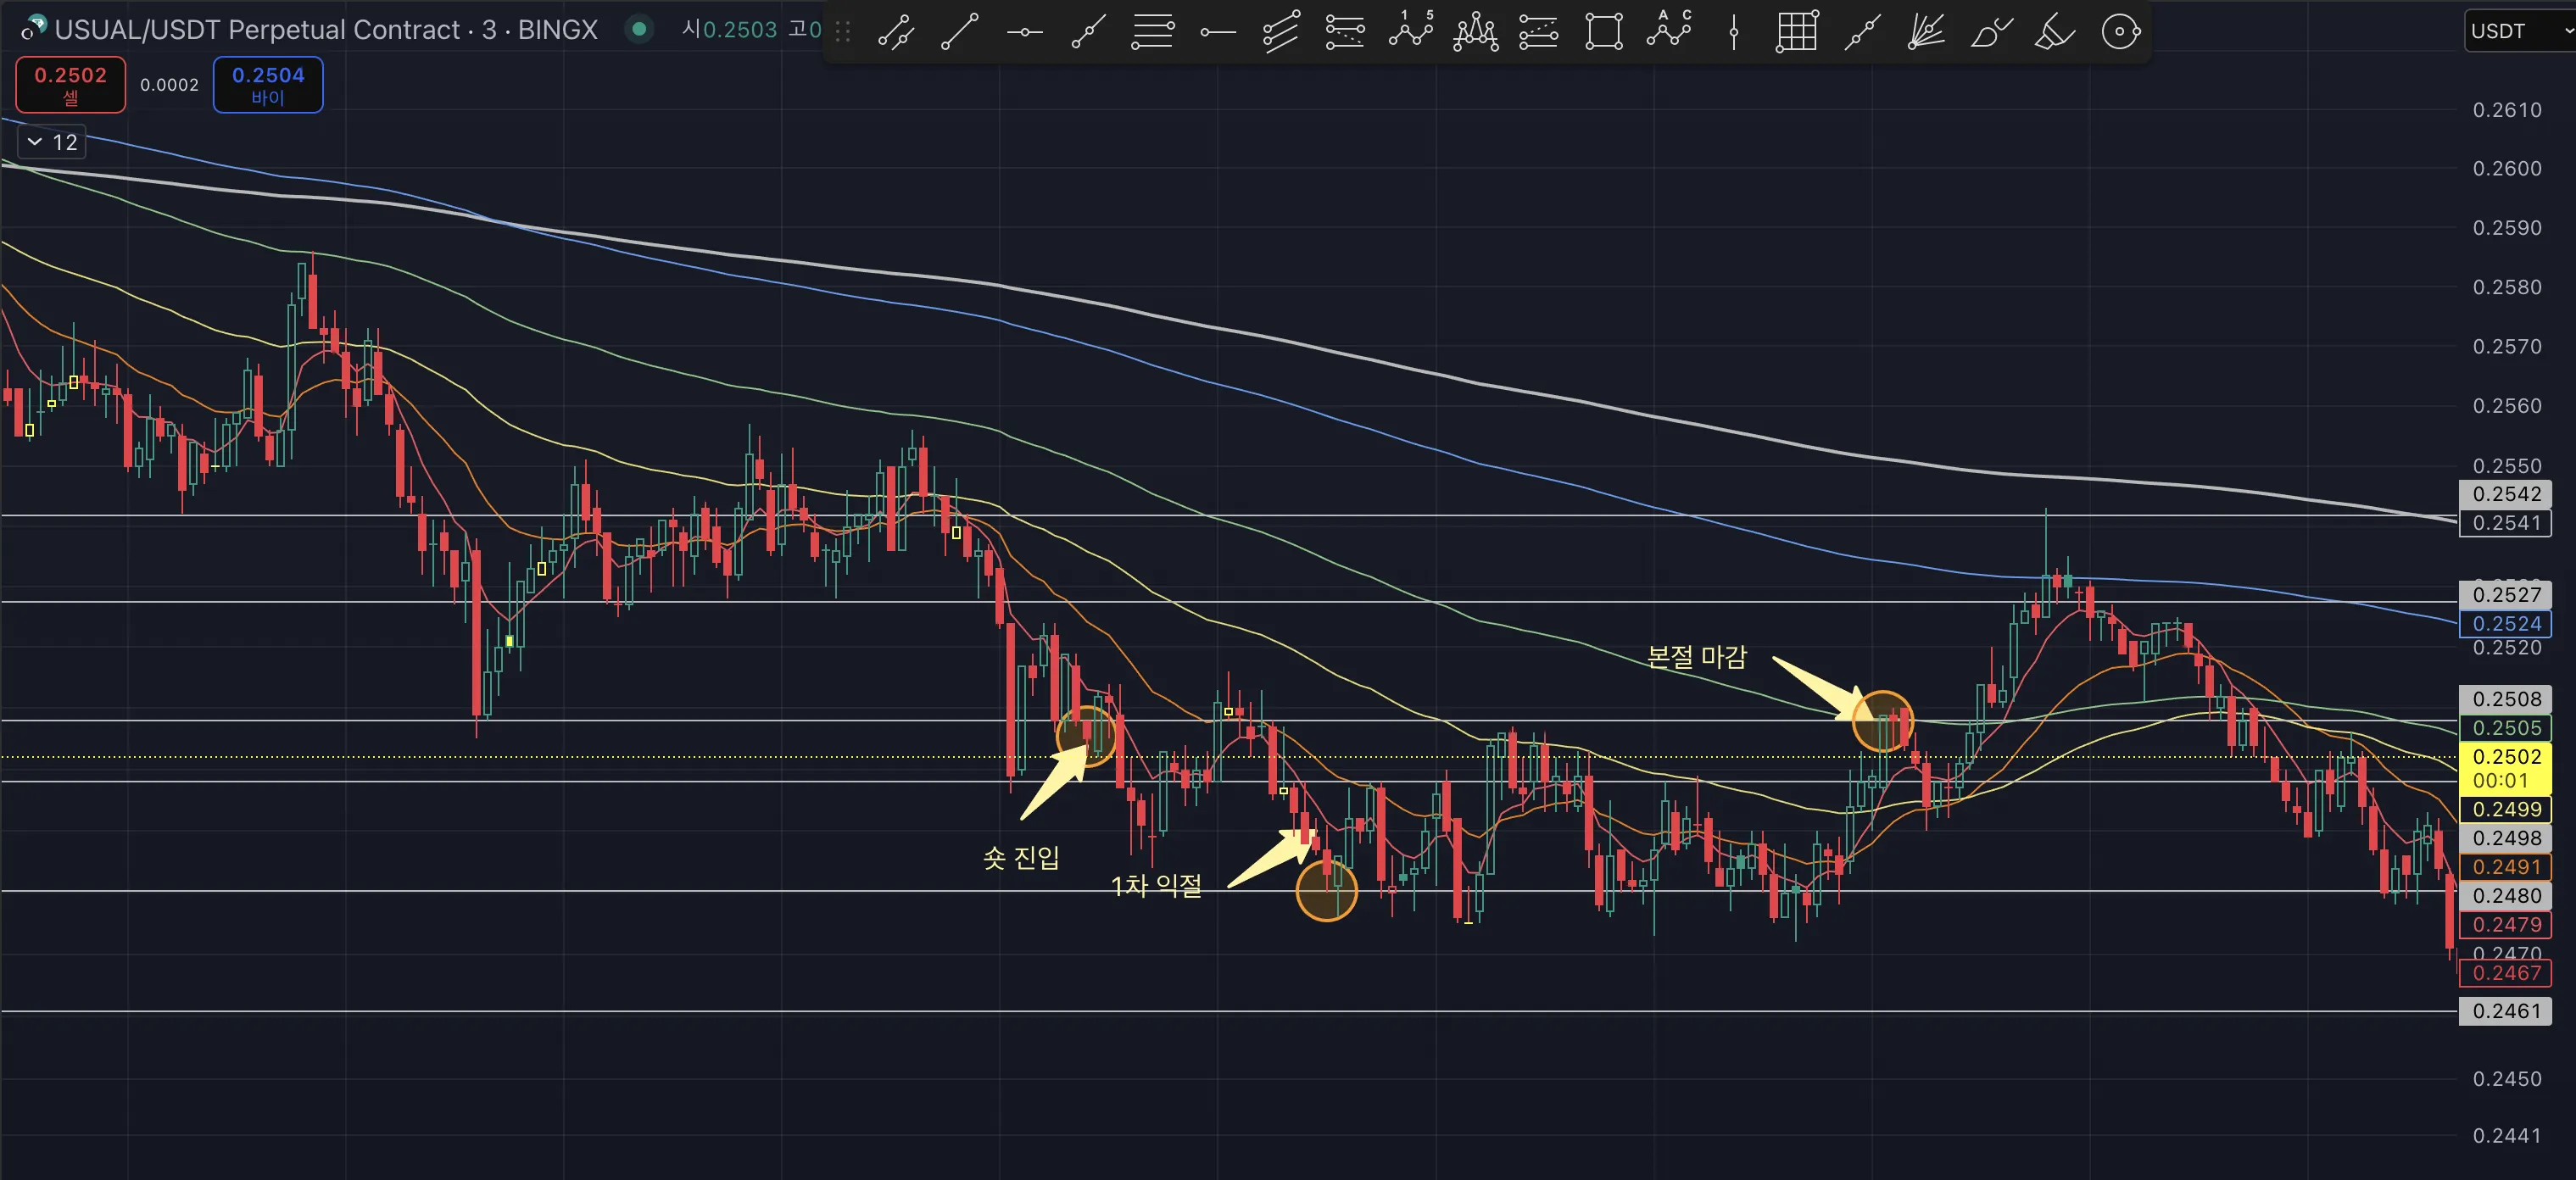Click the 0.2542 price axis label
The width and height of the screenshot is (2576, 1180).
pyautogui.click(x=2505, y=494)
